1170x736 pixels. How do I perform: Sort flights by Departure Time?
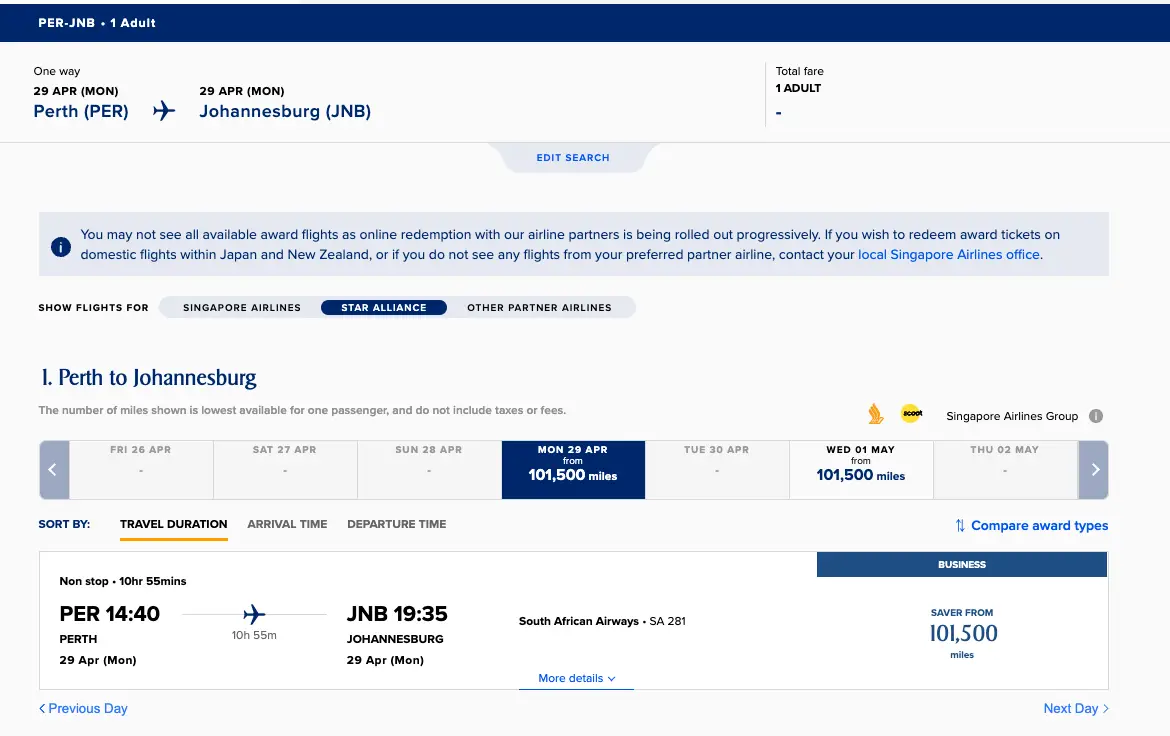[396, 524]
